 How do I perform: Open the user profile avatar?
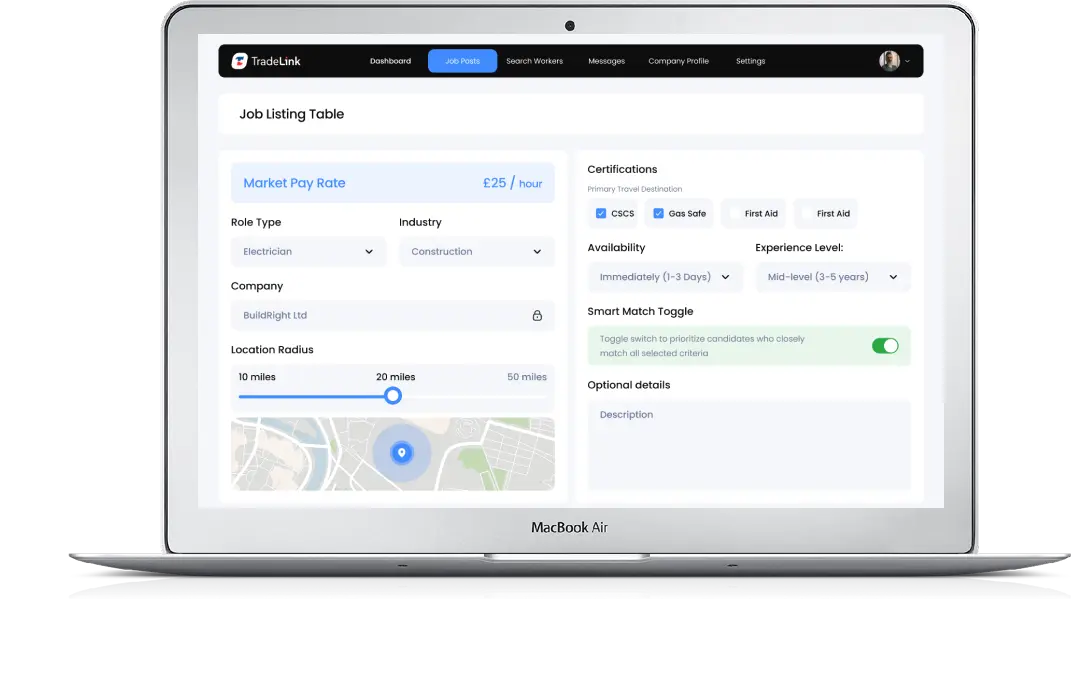tap(888, 61)
